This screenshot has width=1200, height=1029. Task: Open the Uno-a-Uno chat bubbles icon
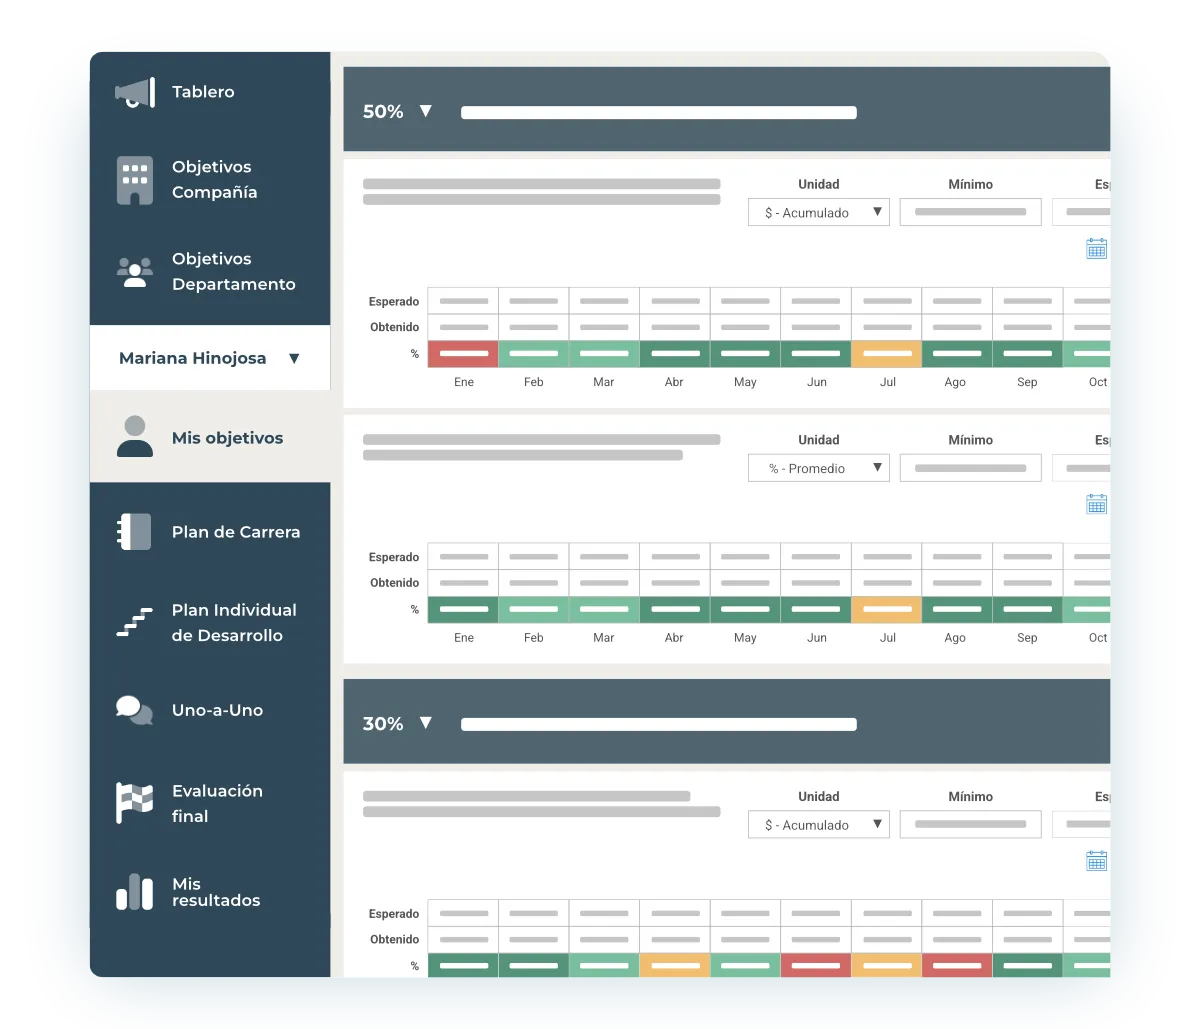pos(134,710)
